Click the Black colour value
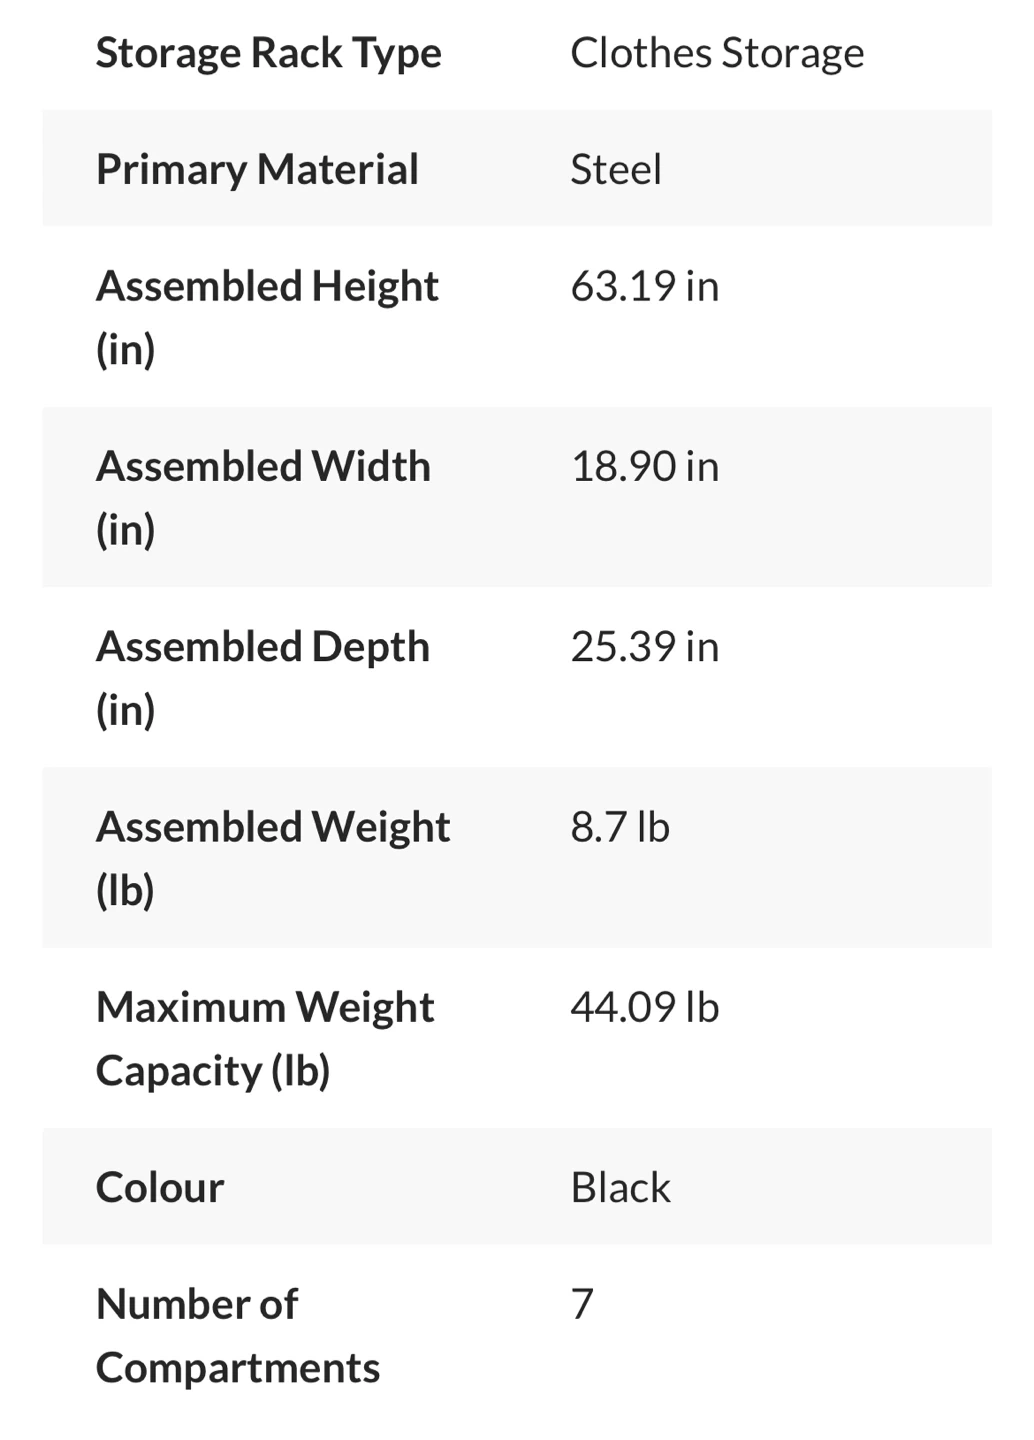The image size is (1034, 1440). (x=620, y=1188)
